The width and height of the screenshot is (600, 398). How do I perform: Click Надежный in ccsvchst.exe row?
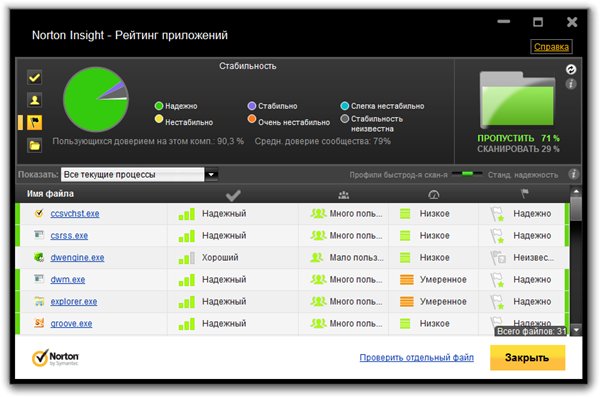click(224, 214)
